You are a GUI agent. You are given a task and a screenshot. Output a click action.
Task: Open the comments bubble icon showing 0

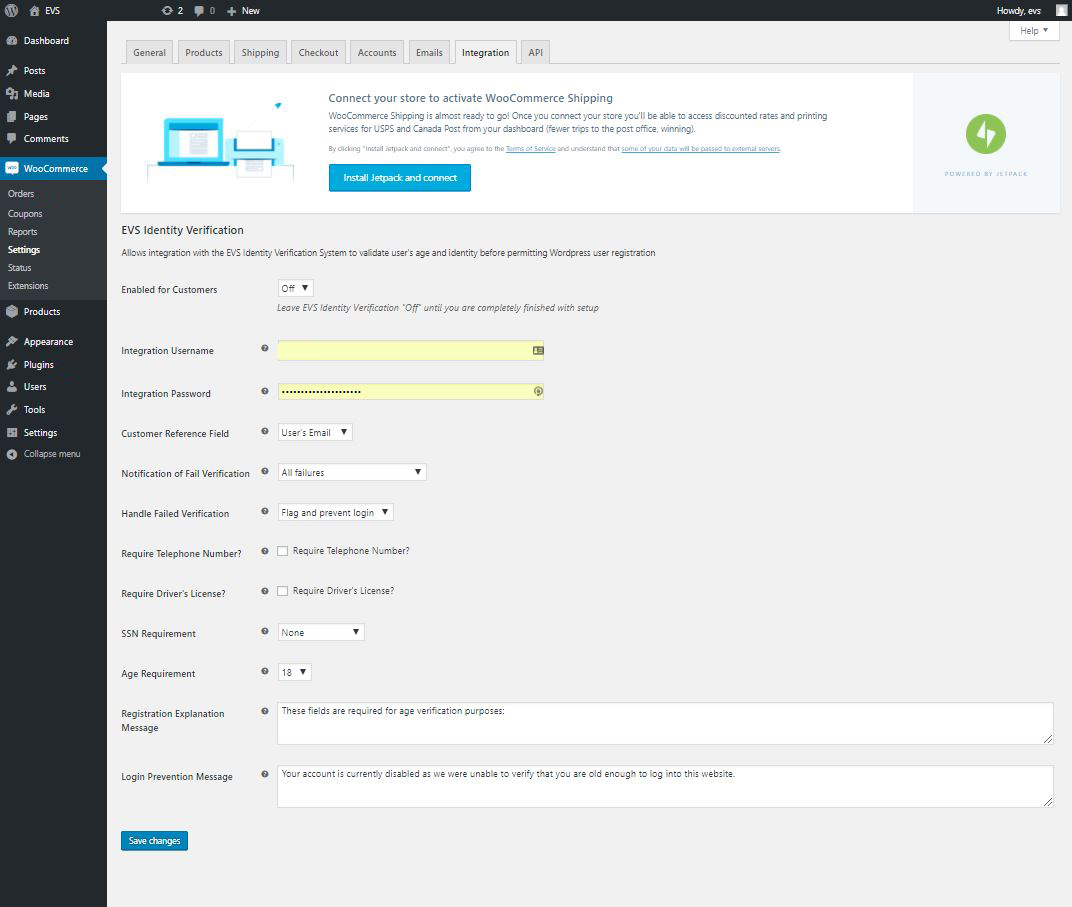click(x=199, y=11)
